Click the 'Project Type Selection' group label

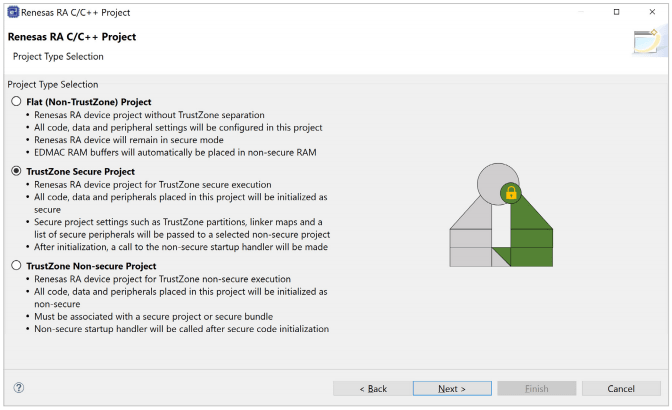coord(53,84)
